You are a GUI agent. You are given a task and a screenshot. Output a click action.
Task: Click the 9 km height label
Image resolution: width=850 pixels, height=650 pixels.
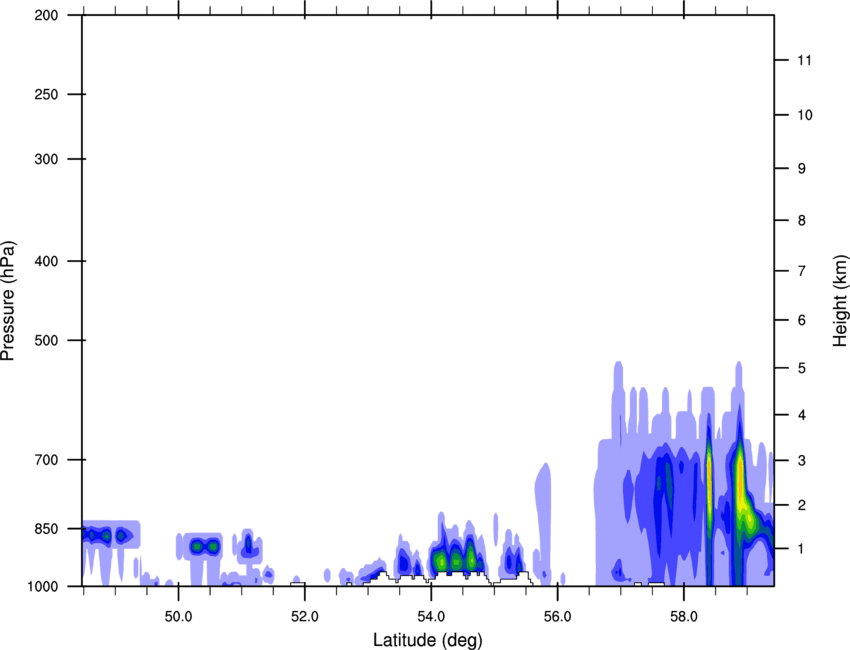tap(802, 169)
